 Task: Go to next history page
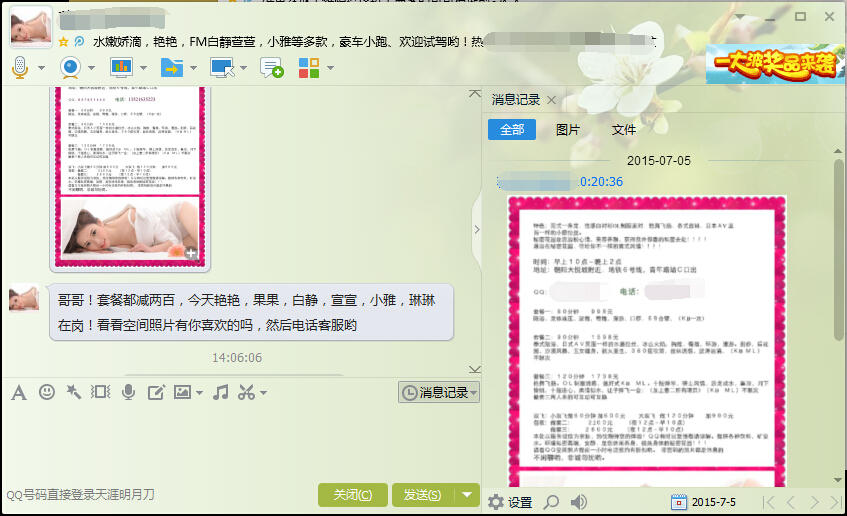814,502
